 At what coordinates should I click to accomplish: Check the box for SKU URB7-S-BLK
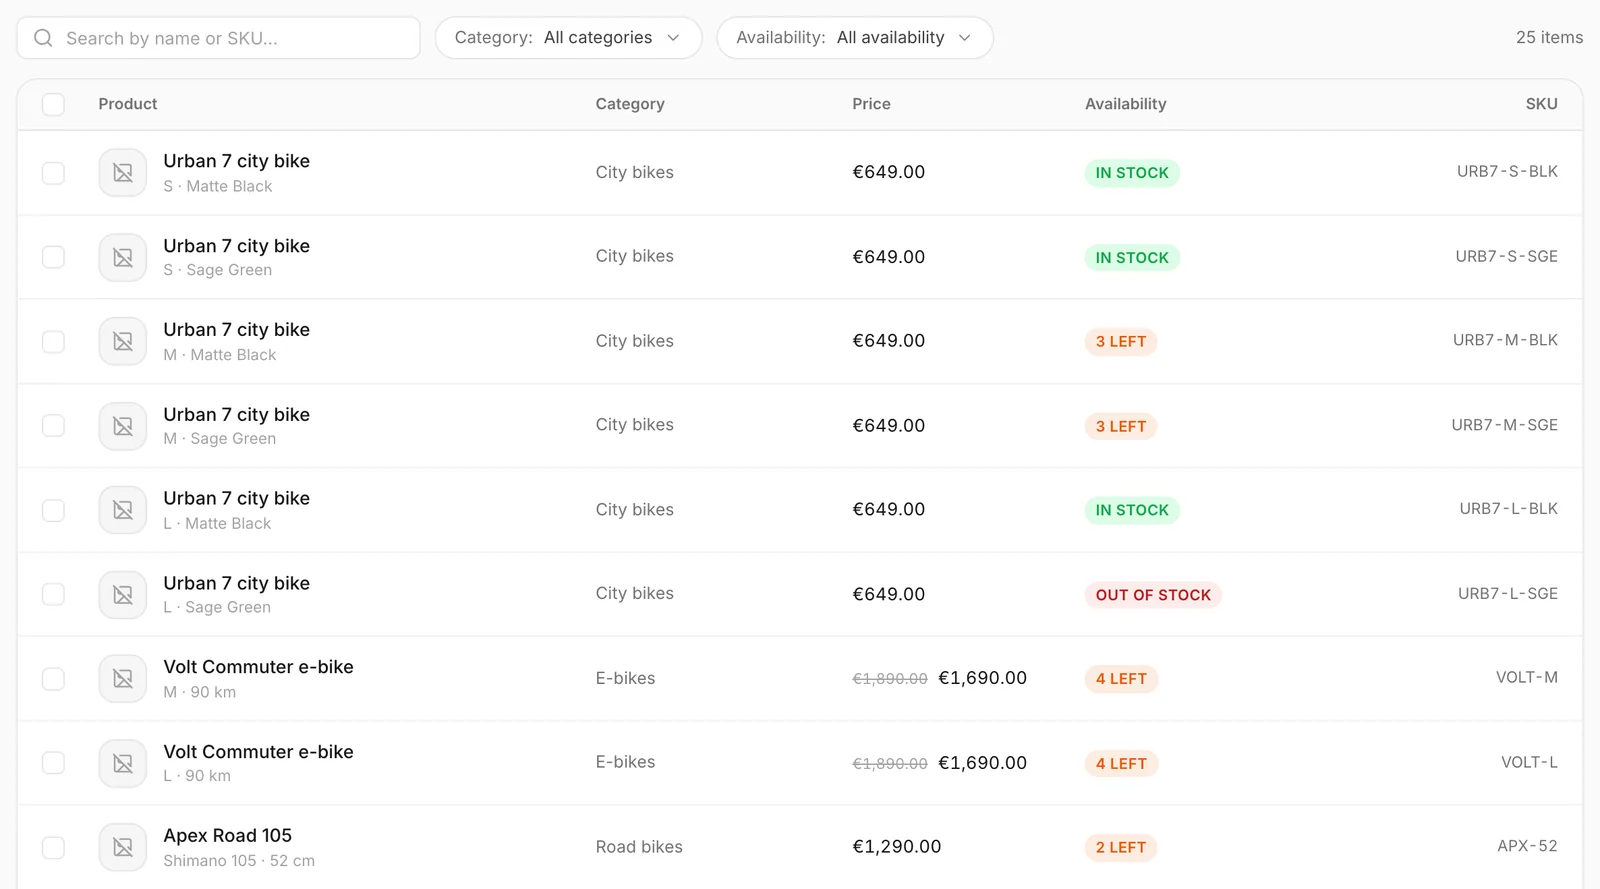(x=53, y=173)
